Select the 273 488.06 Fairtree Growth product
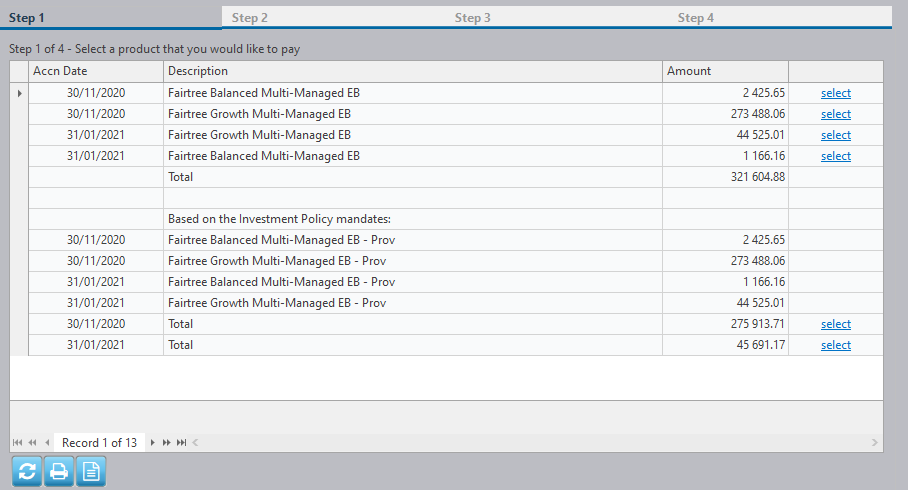This screenshot has width=908, height=490. 836,114
